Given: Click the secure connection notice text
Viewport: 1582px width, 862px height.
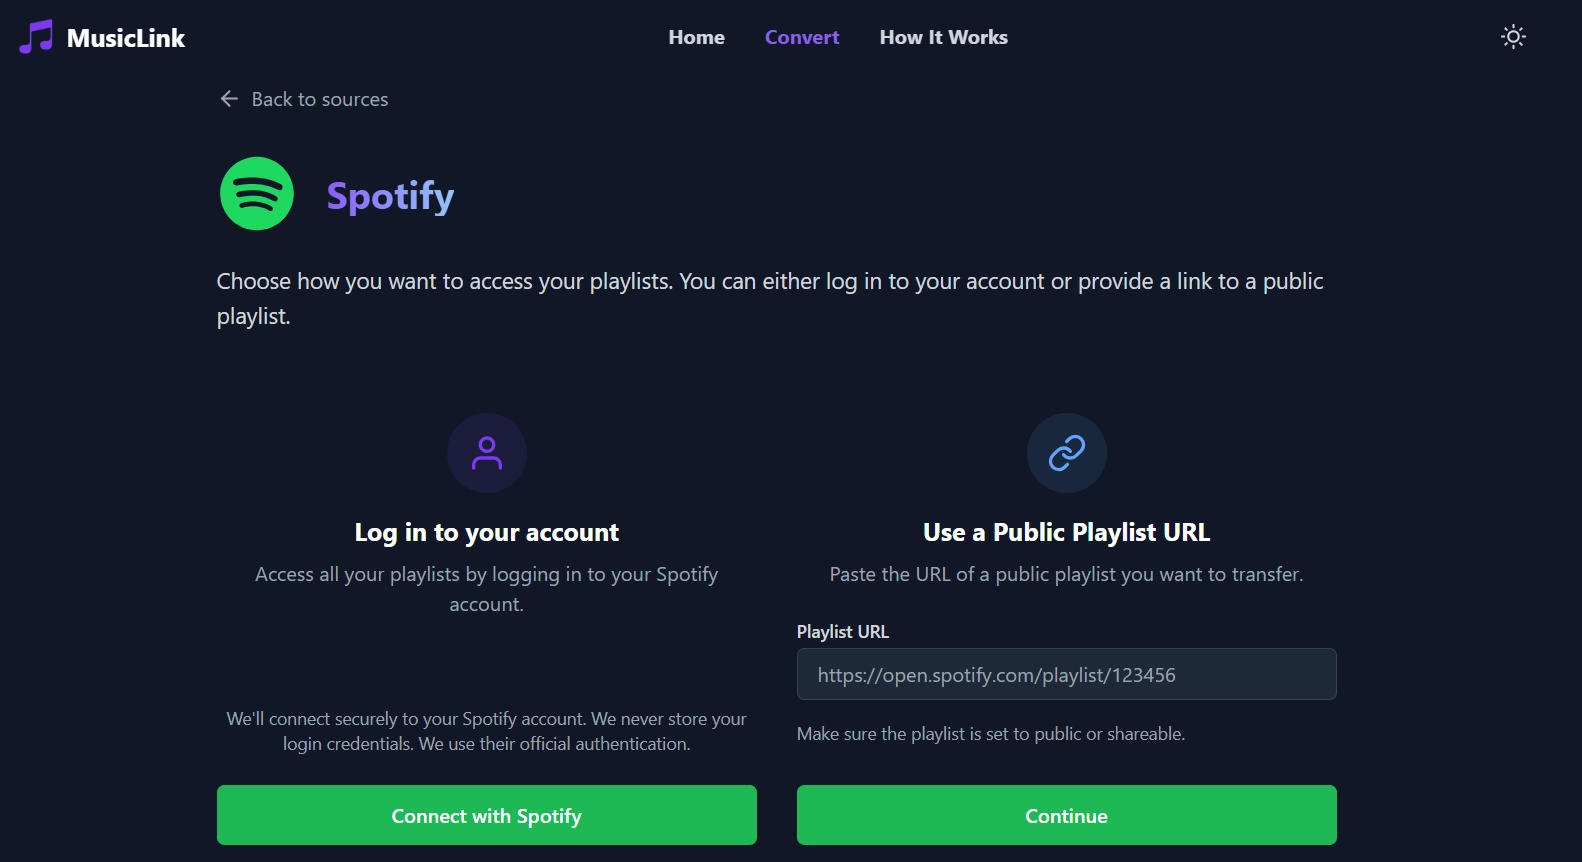Looking at the screenshot, I should 487,731.
